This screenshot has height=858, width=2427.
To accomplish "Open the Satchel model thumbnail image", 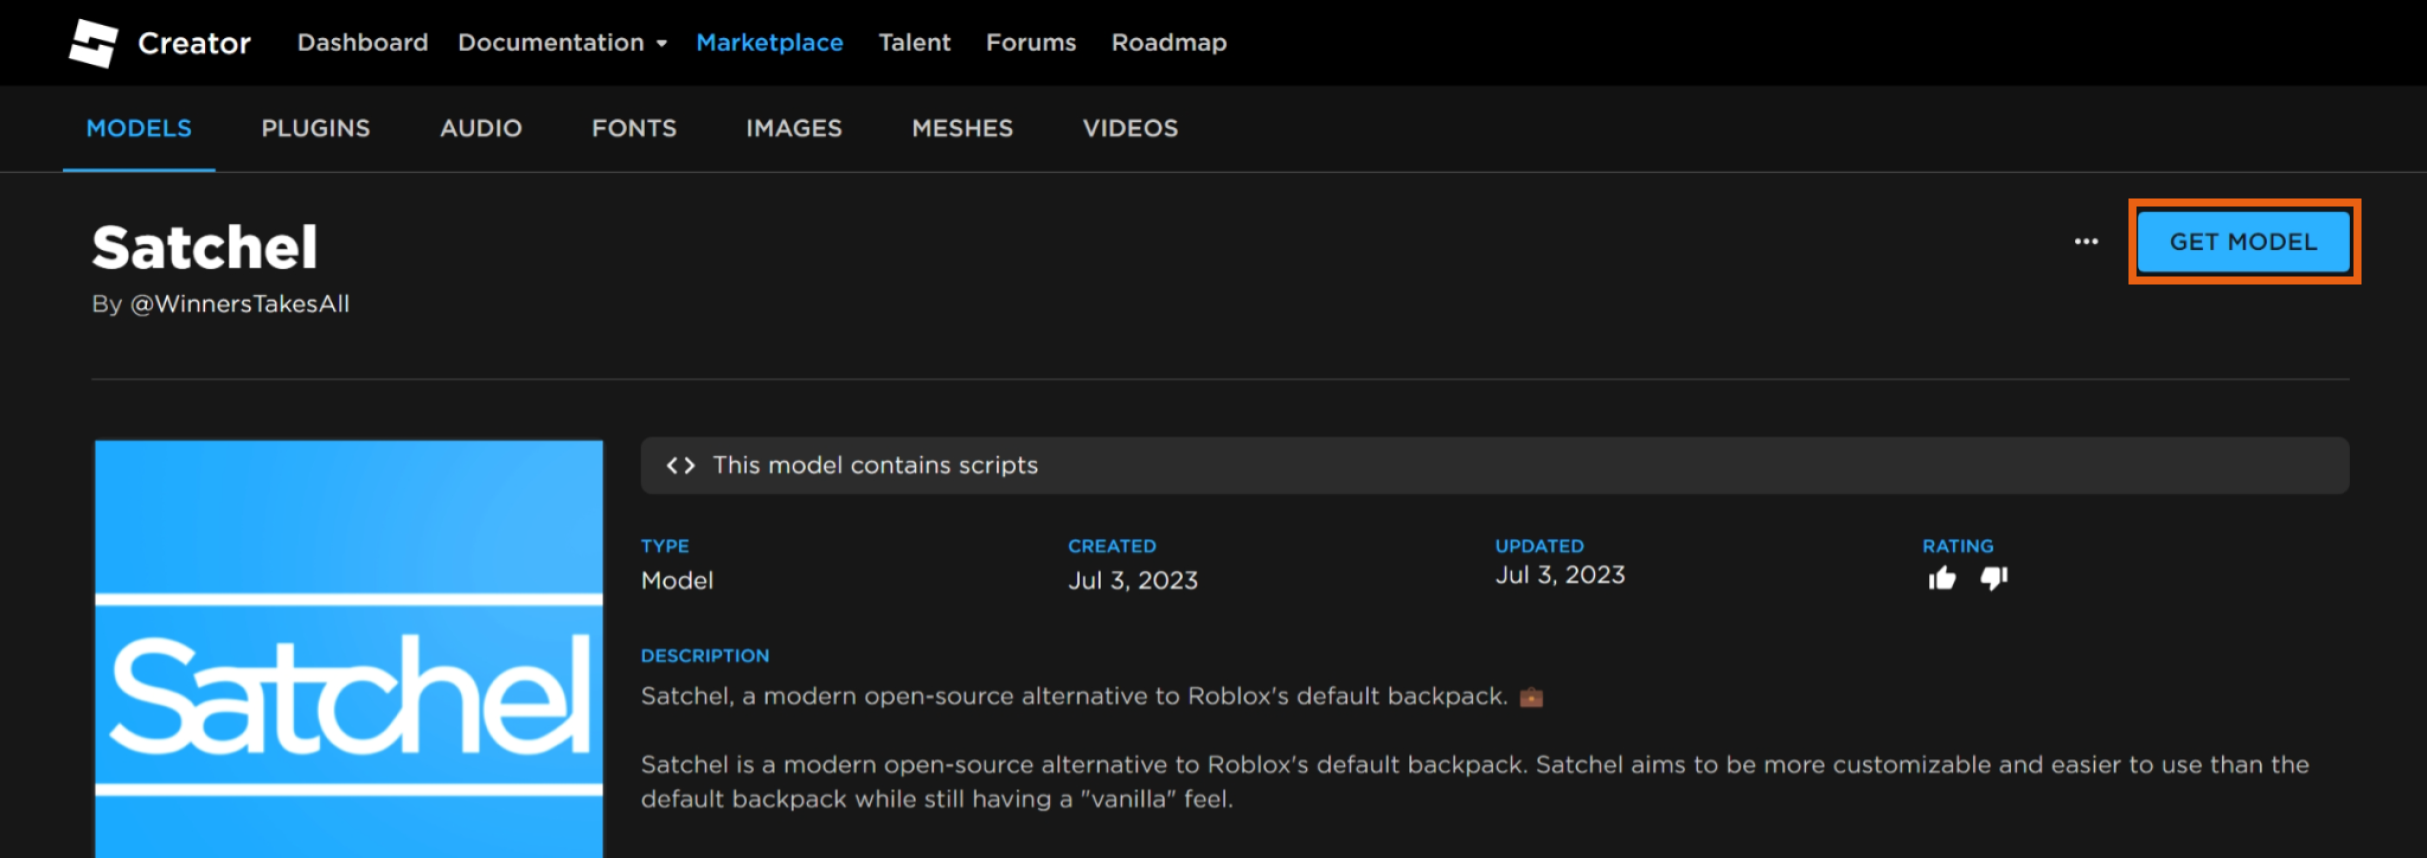I will pos(349,648).
